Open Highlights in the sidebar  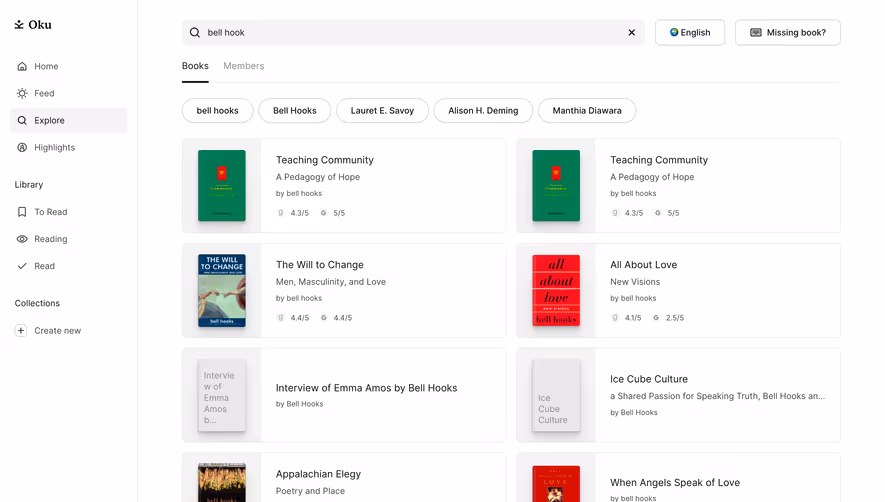pyautogui.click(x=68, y=147)
